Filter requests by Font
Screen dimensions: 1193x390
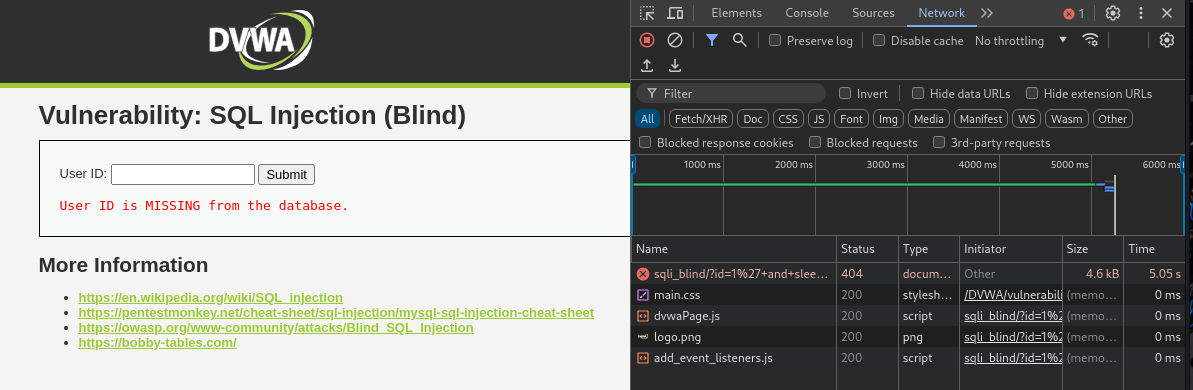click(851, 119)
